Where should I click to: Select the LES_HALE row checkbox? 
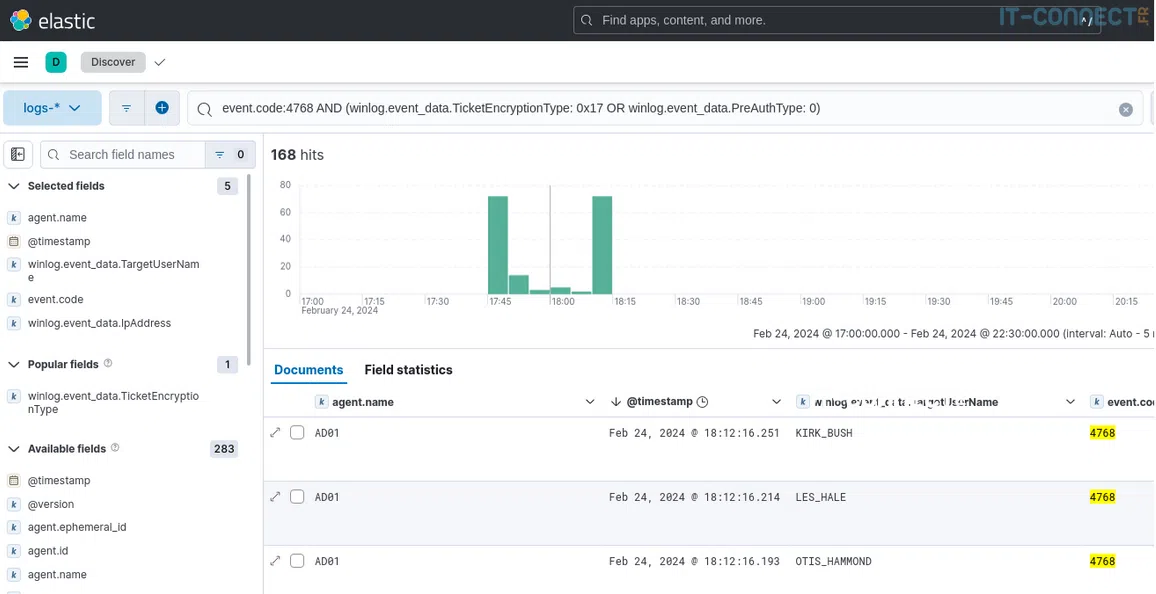[x=297, y=497]
